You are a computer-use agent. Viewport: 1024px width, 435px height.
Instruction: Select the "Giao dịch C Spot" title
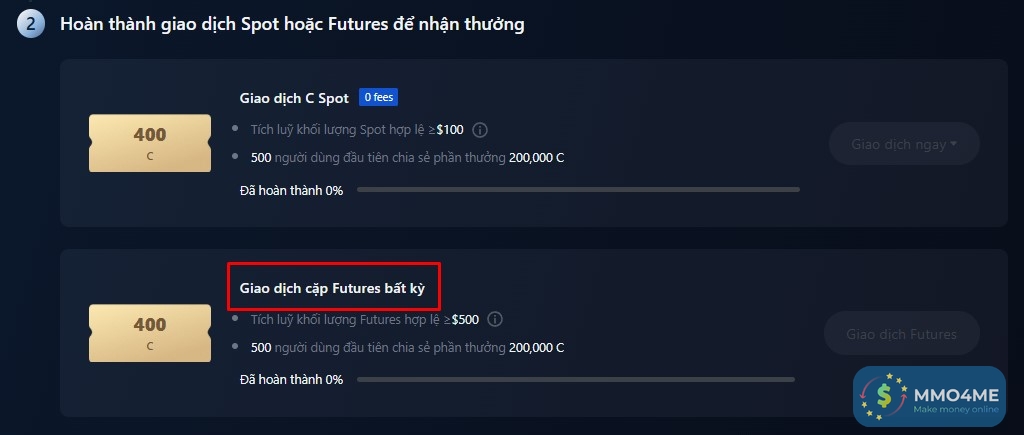[294, 98]
